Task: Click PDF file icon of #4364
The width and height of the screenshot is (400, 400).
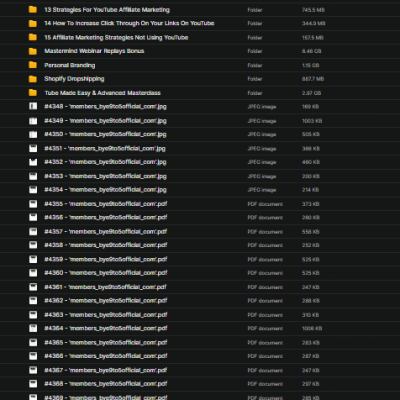Action: 33,328
